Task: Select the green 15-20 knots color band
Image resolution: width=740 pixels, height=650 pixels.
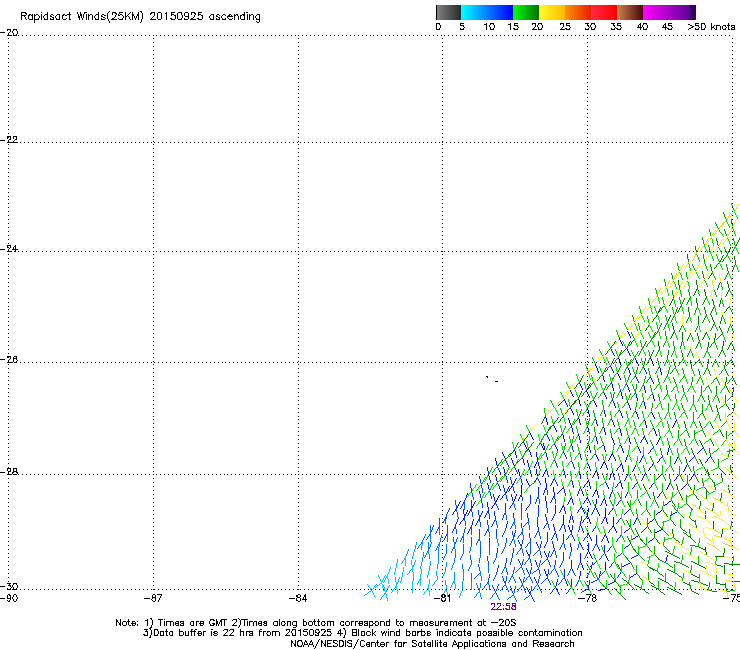Action: (x=526, y=12)
